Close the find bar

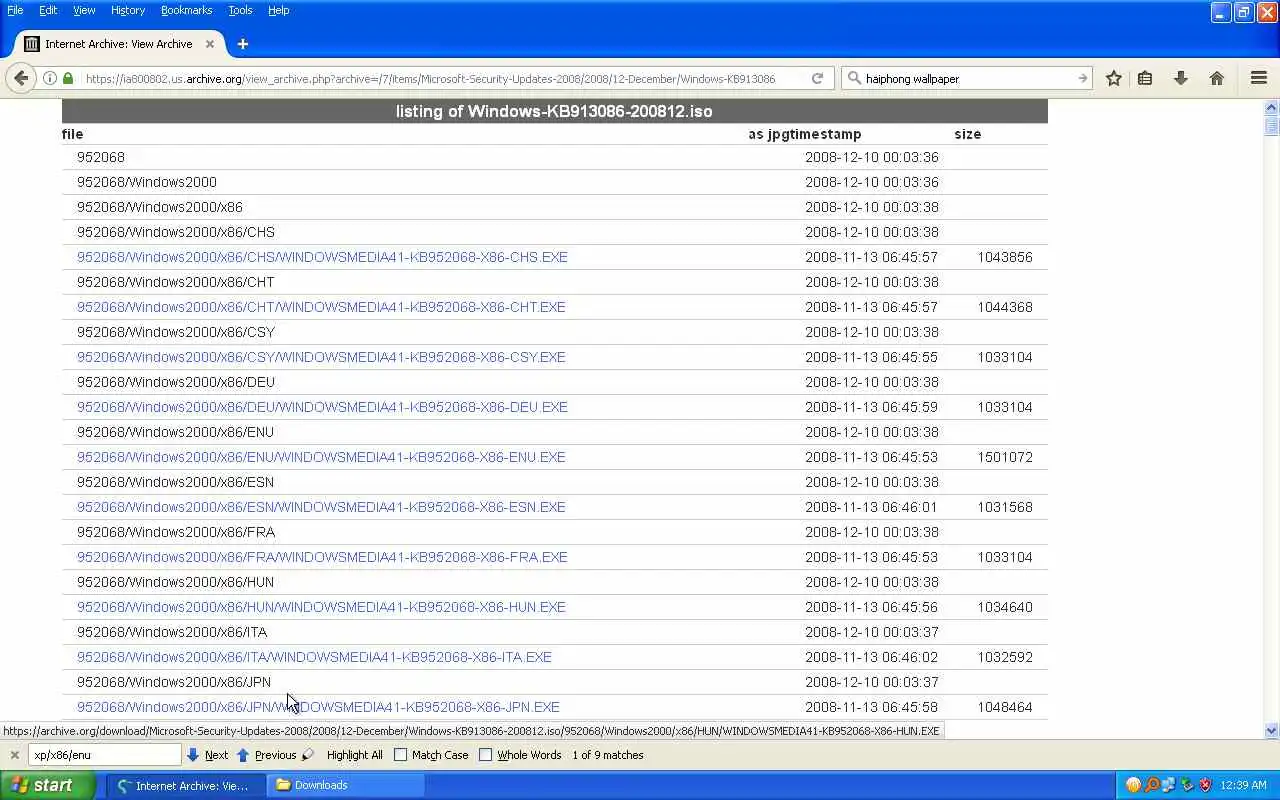point(14,755)
